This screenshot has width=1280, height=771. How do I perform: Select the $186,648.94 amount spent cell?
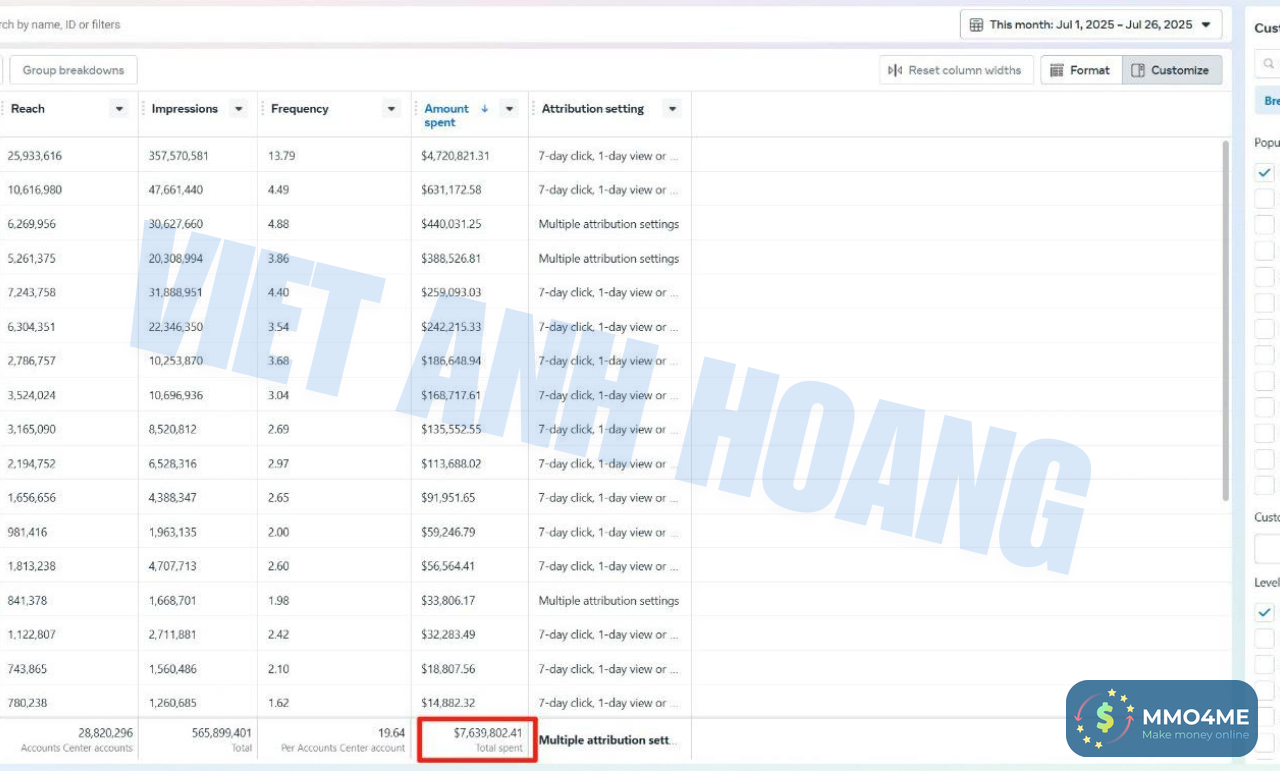pyautogui.click(x=451, y=361)
